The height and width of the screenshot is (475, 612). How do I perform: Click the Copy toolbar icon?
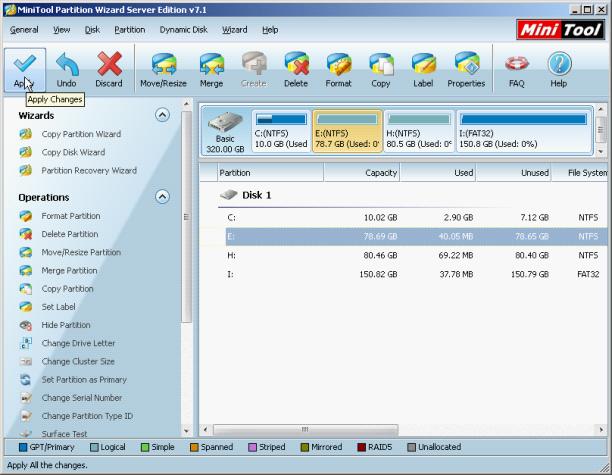[x=381, y=64]
